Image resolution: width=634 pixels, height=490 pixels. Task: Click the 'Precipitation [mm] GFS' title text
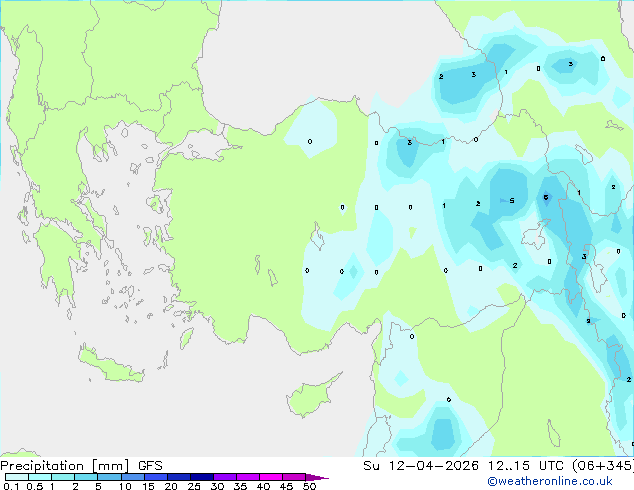(x=81, y=466)
